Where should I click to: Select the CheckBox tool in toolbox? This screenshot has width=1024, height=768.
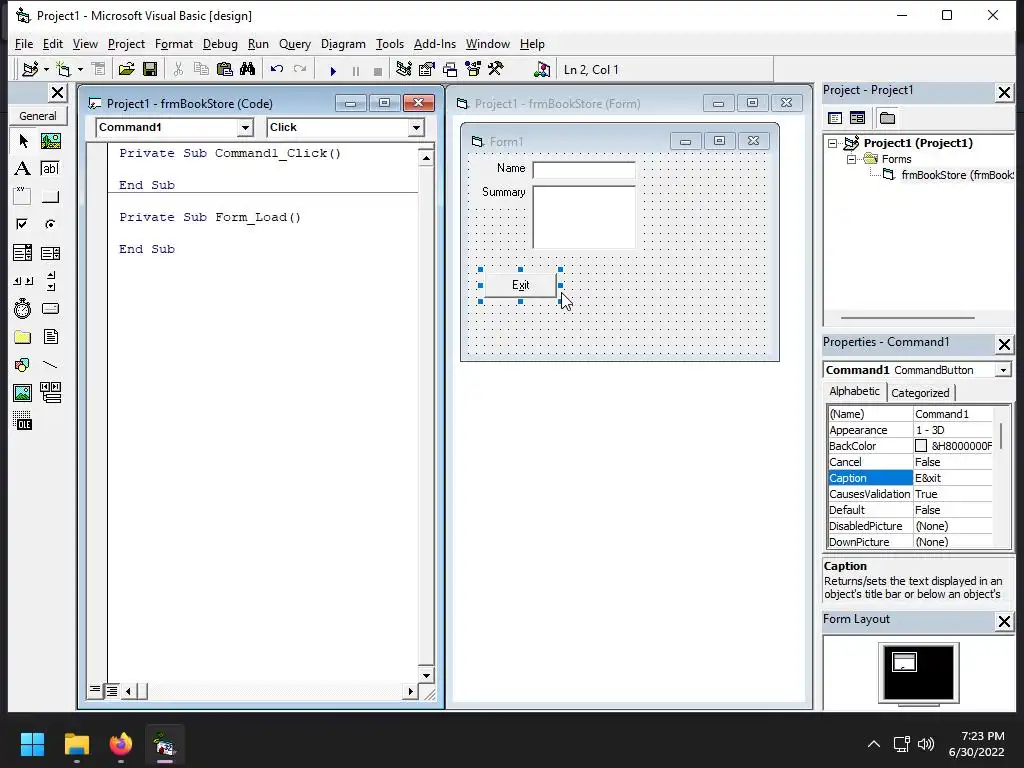pos(23,225)
